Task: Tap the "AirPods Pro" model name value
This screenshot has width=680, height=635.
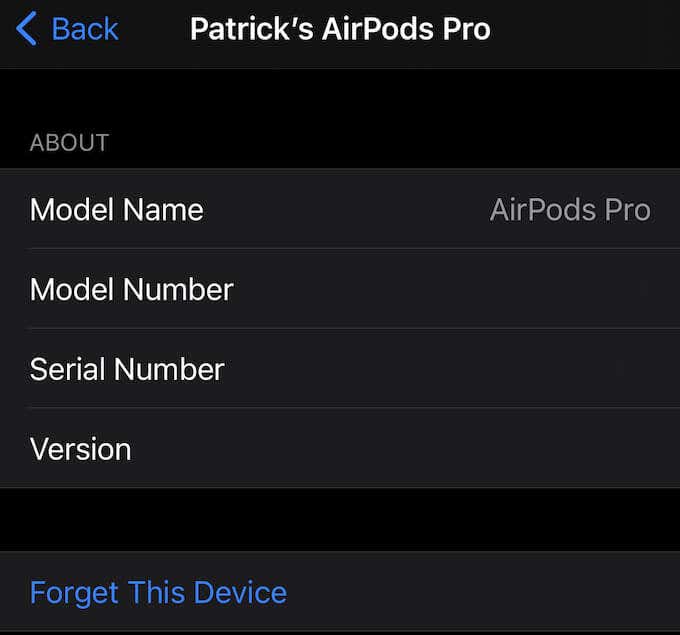Action: coord(570,209)
